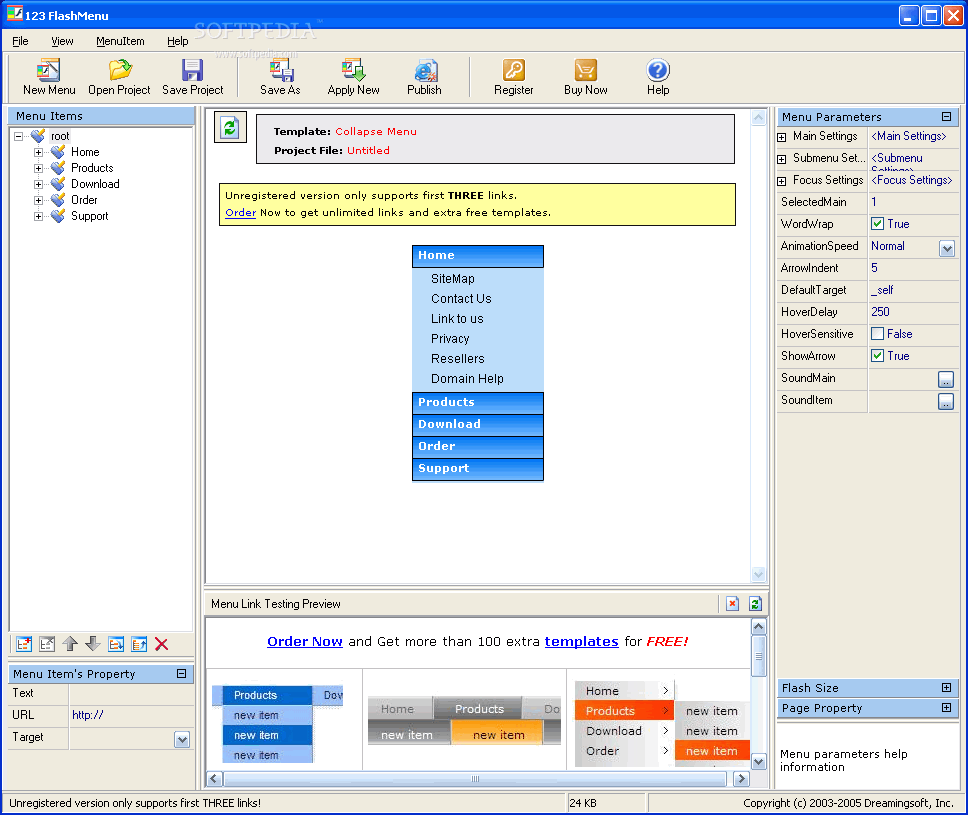Viewport: 968px width, 815px height.
Task: Click the expand all tree icon
Action: (x=116, y=644)
